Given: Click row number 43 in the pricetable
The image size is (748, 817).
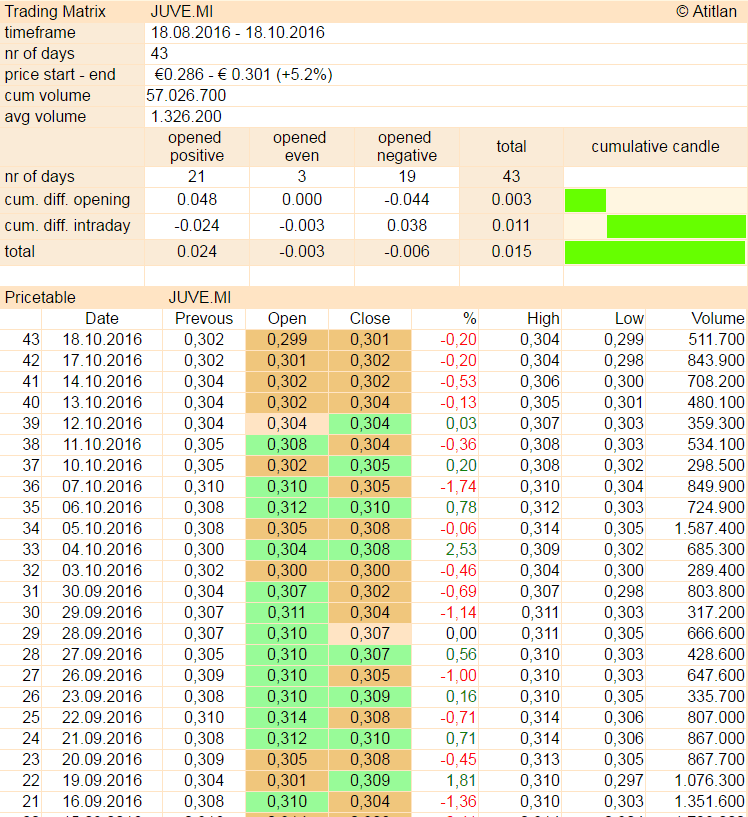Looking at the screenshot, I should [x=31, y=340].
